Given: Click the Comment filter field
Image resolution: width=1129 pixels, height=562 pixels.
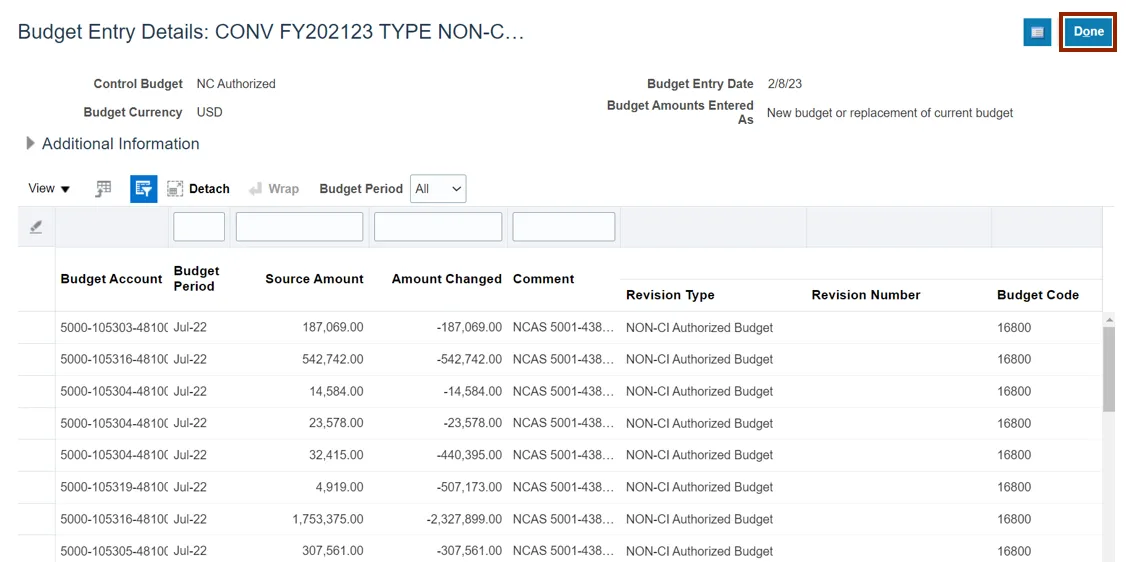Looking at the screenshot, I should tap(563, 227).
